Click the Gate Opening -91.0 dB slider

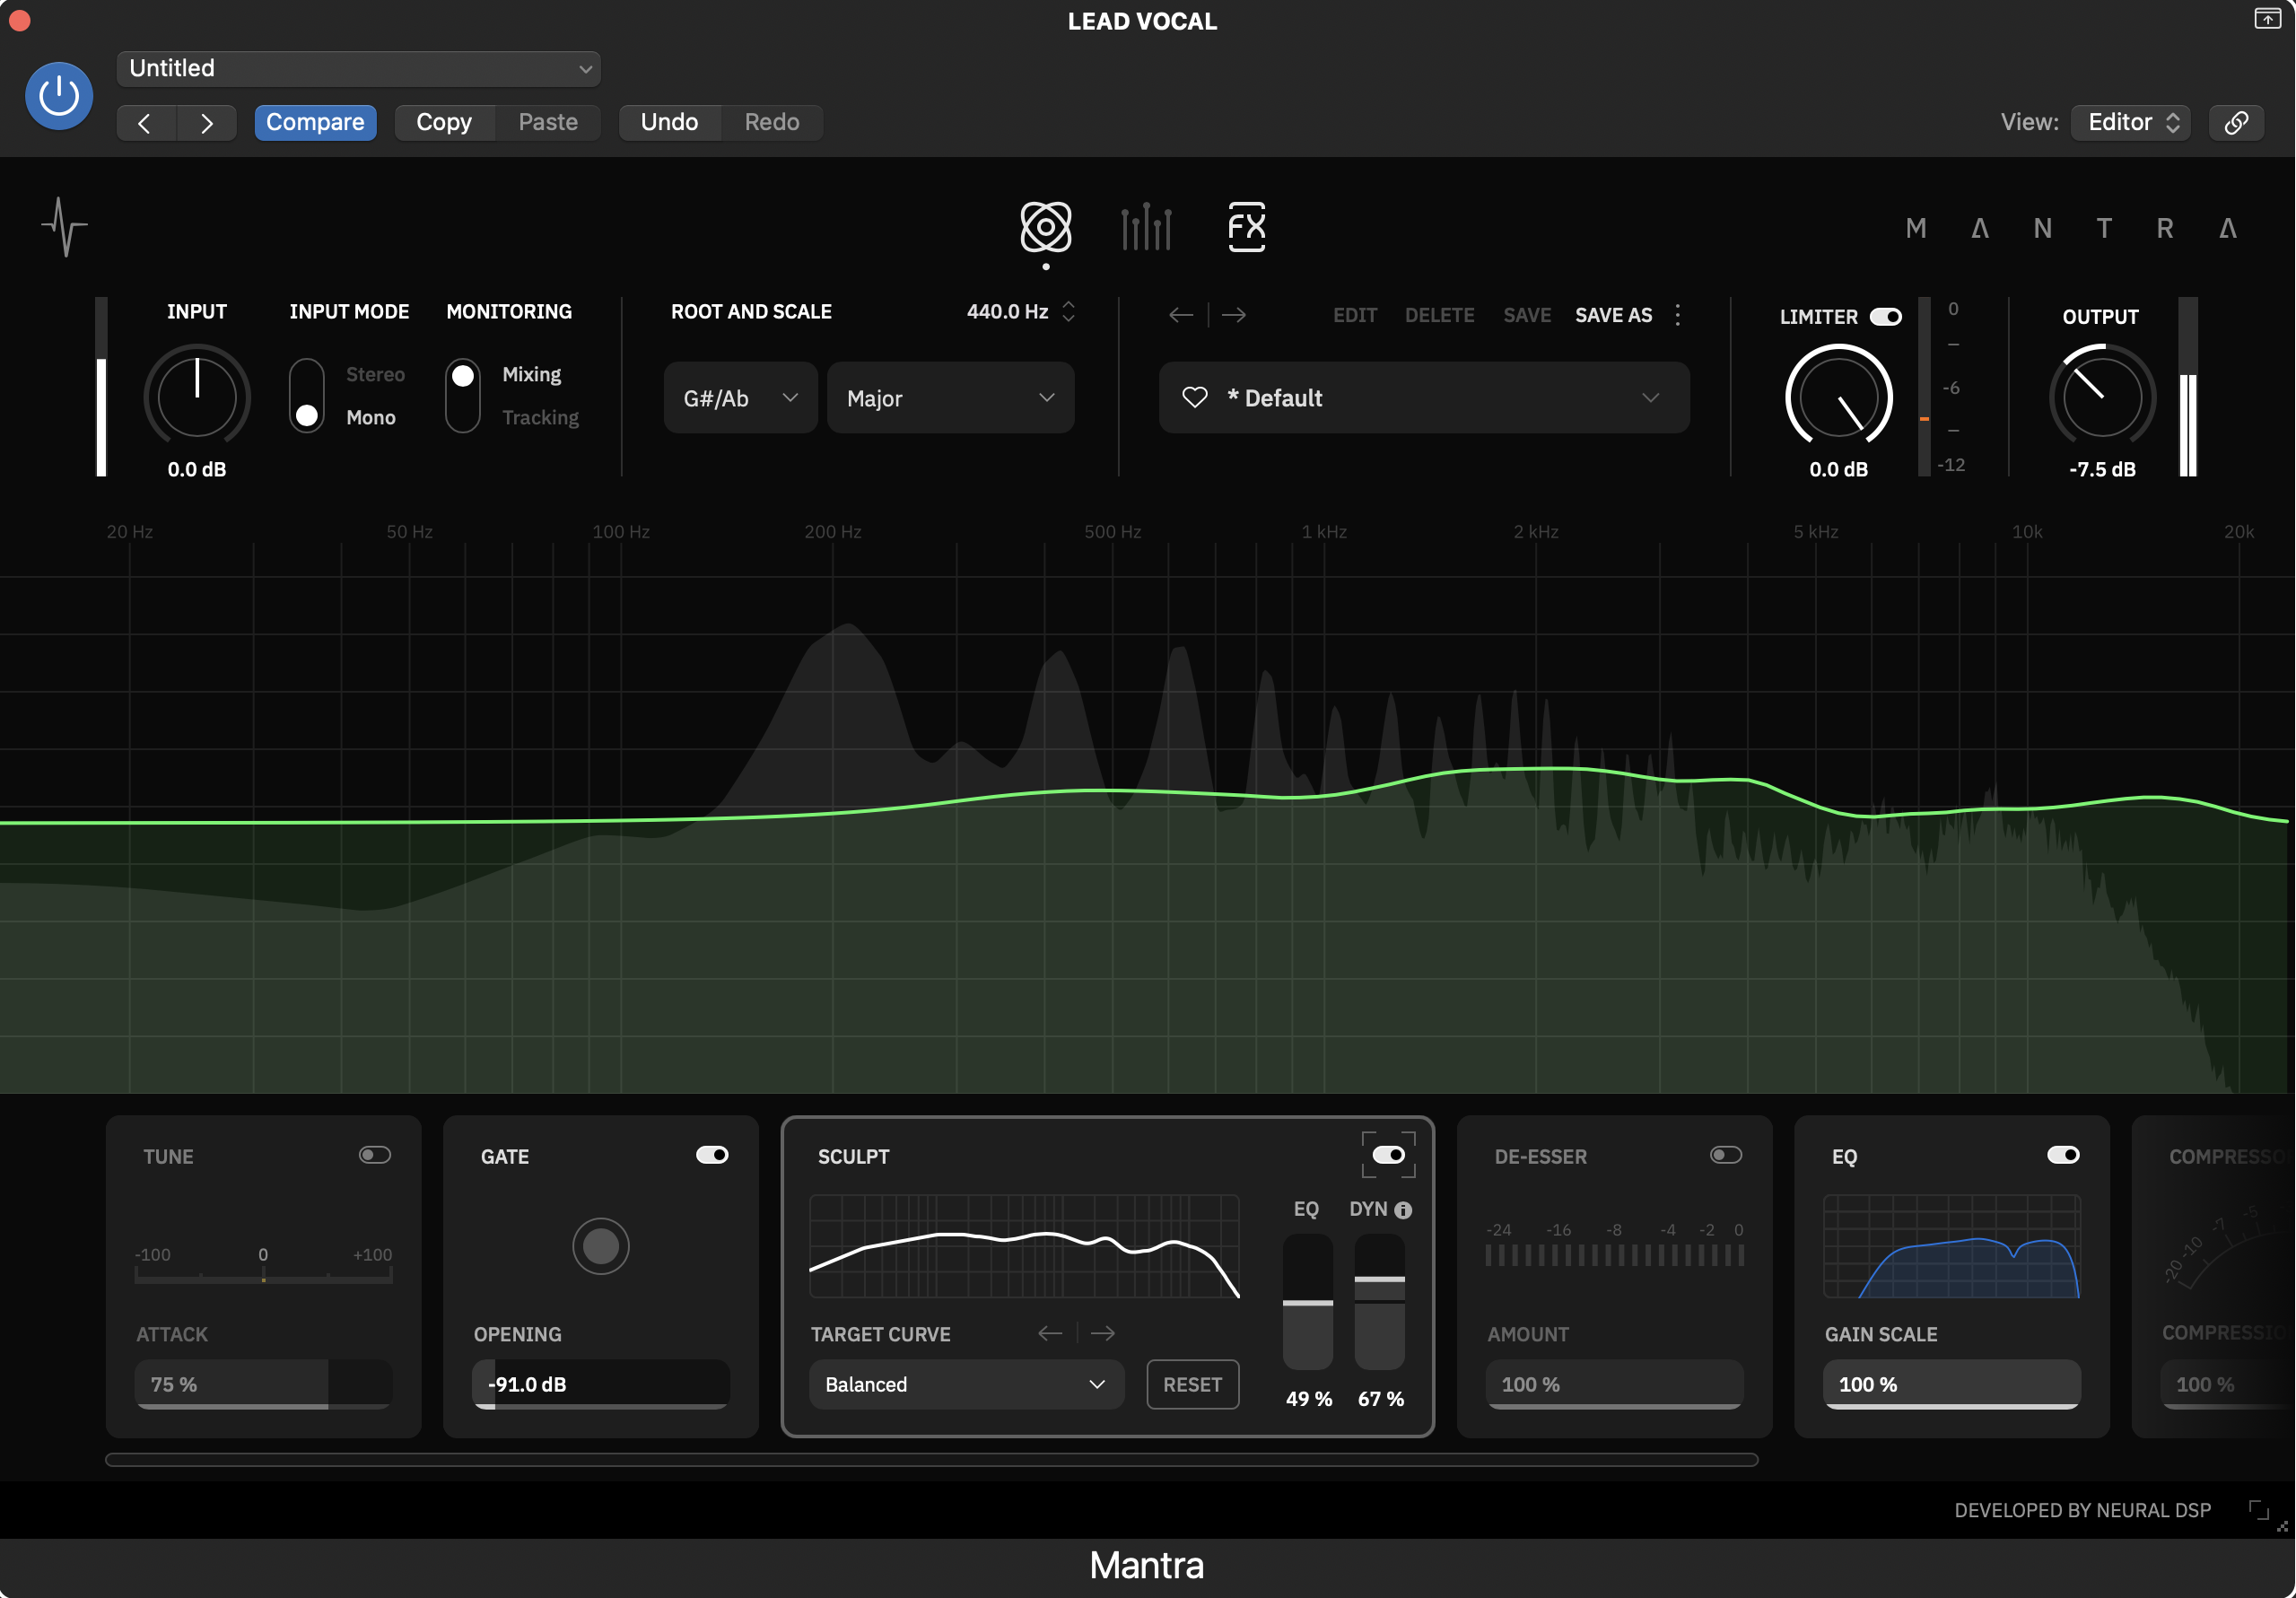coord(600,1384)
